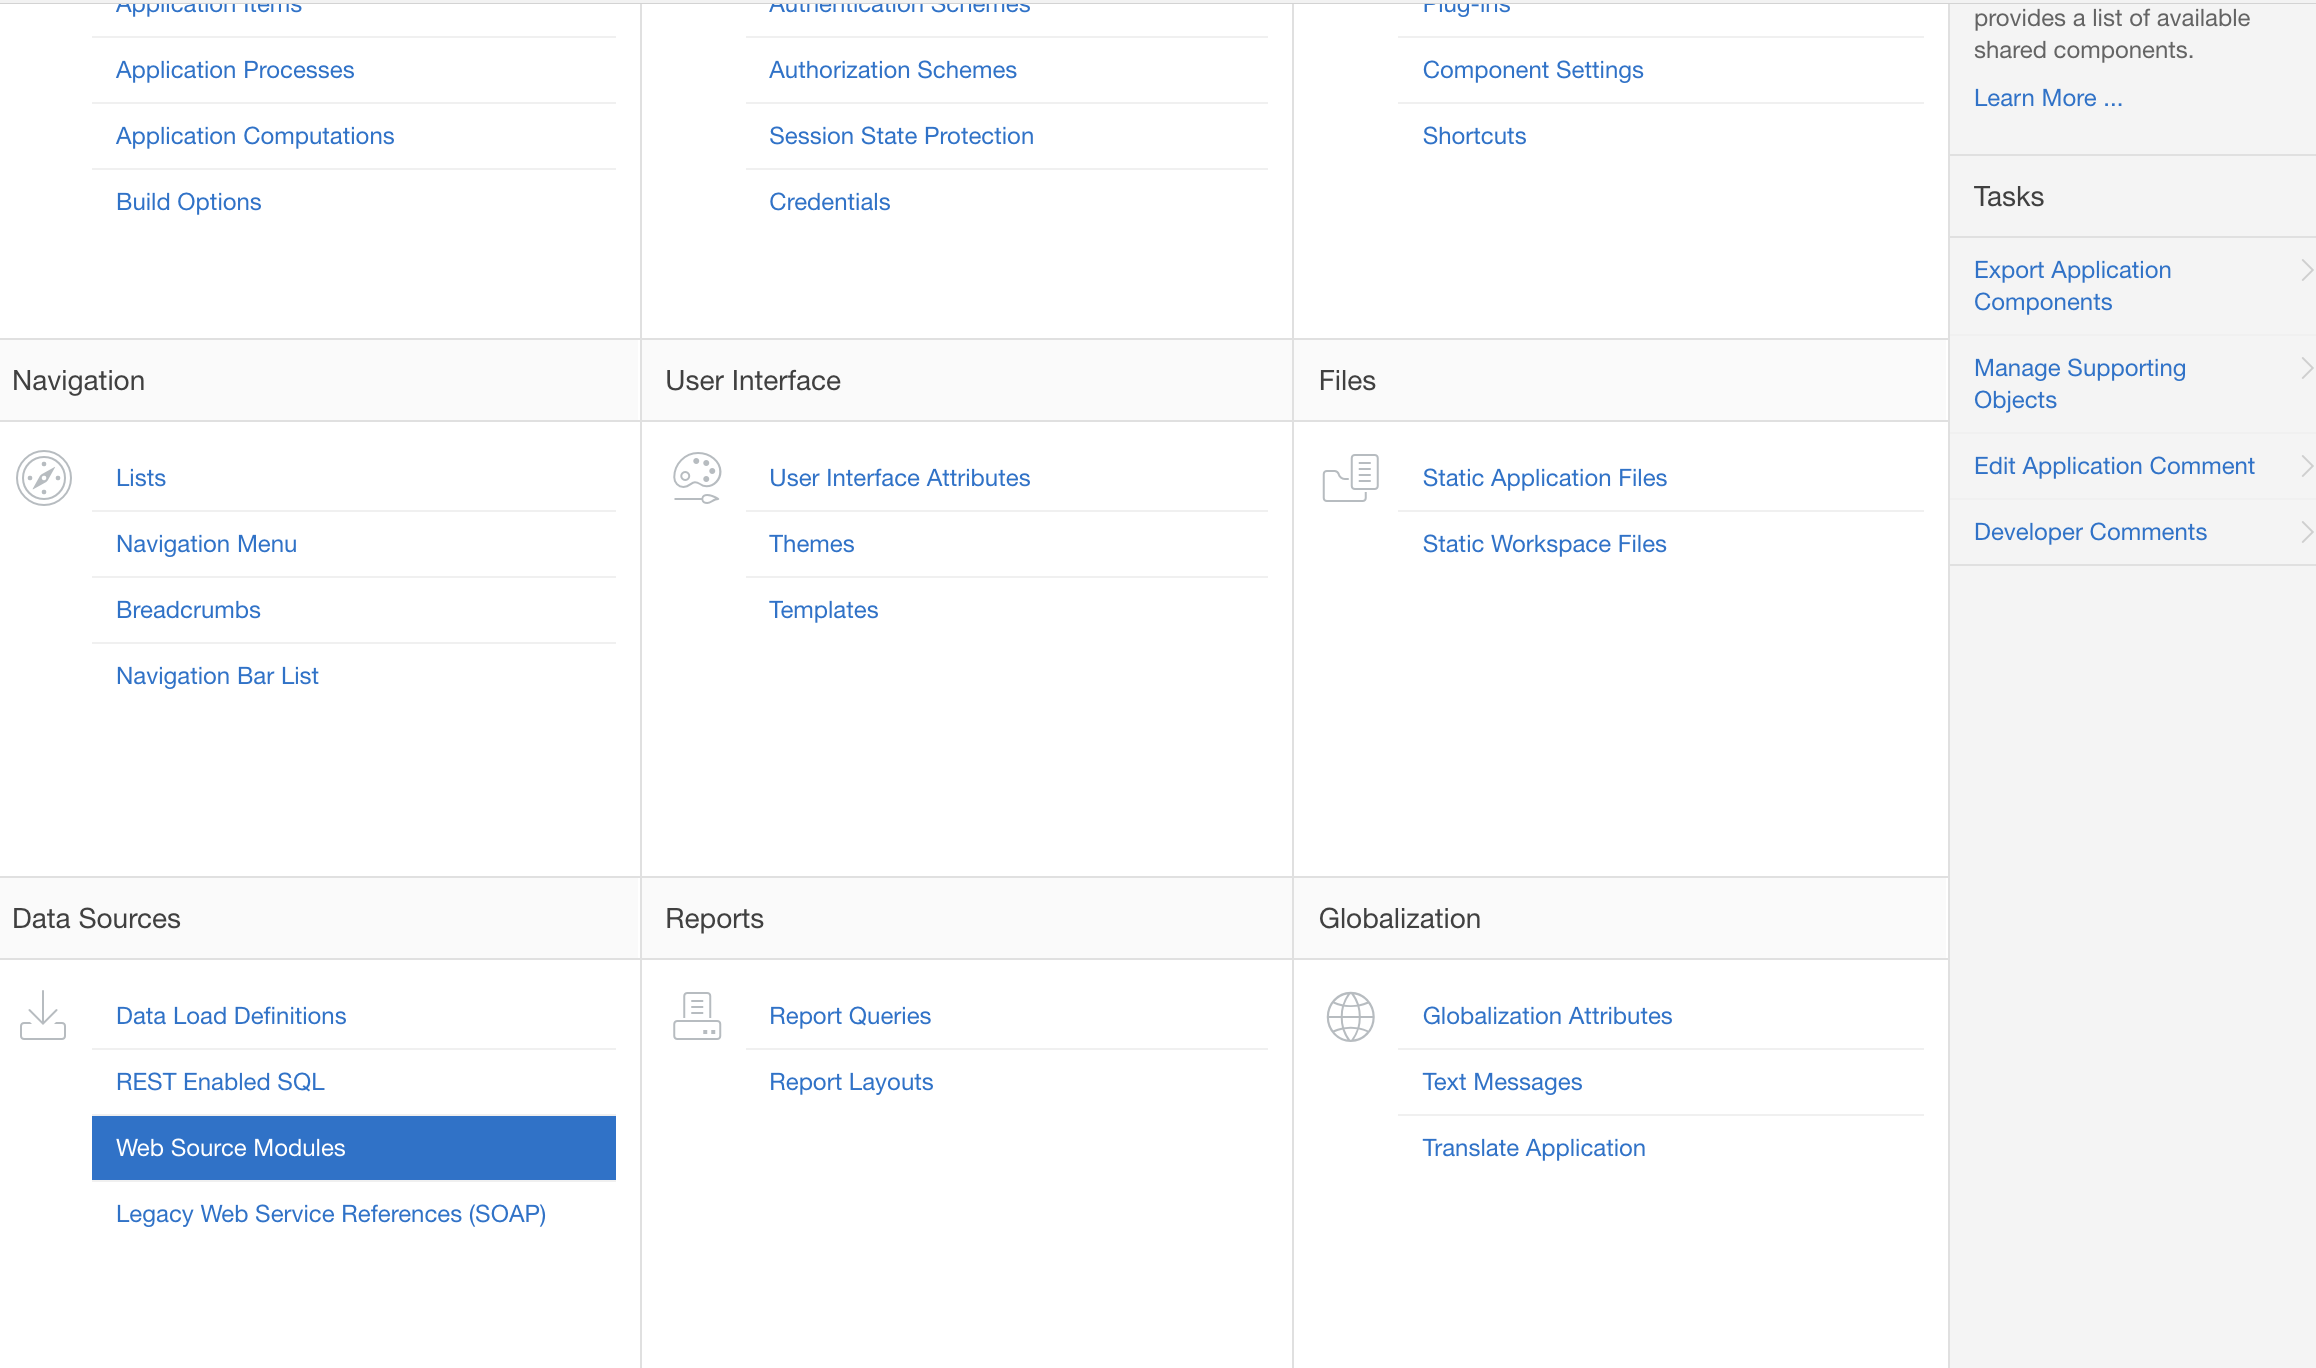Image resolution: width=2316 pixels, height=1368 pixels.
Task: Open Legacy Web Service References (SOAP)
Action: pos(330,1214)
